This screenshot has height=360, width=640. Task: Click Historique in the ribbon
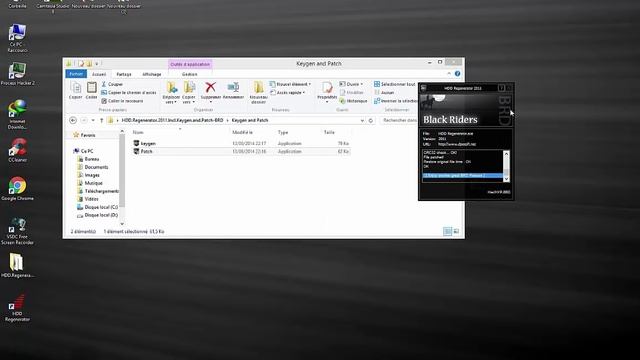pyautogui.click(x=353, y=101)
